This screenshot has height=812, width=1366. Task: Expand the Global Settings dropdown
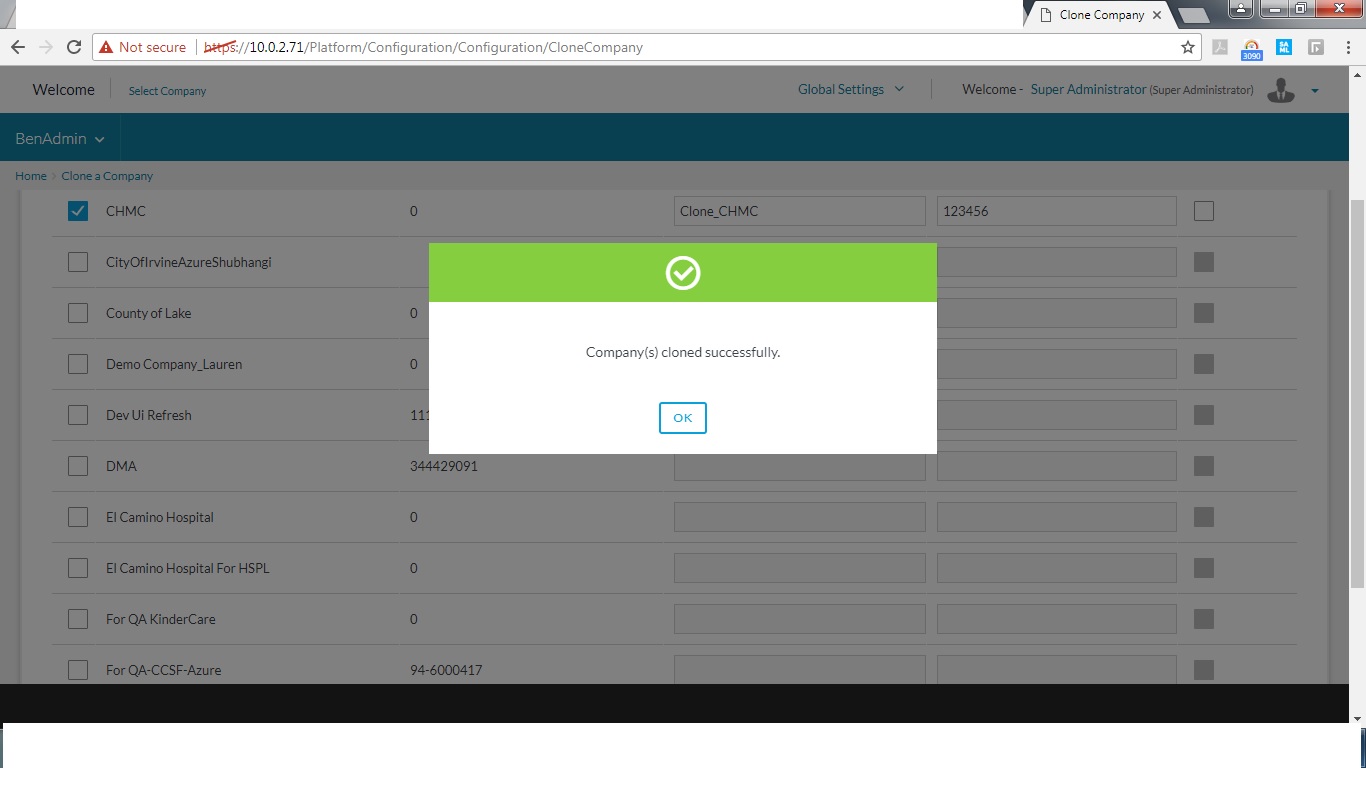[x=850, y=89]
